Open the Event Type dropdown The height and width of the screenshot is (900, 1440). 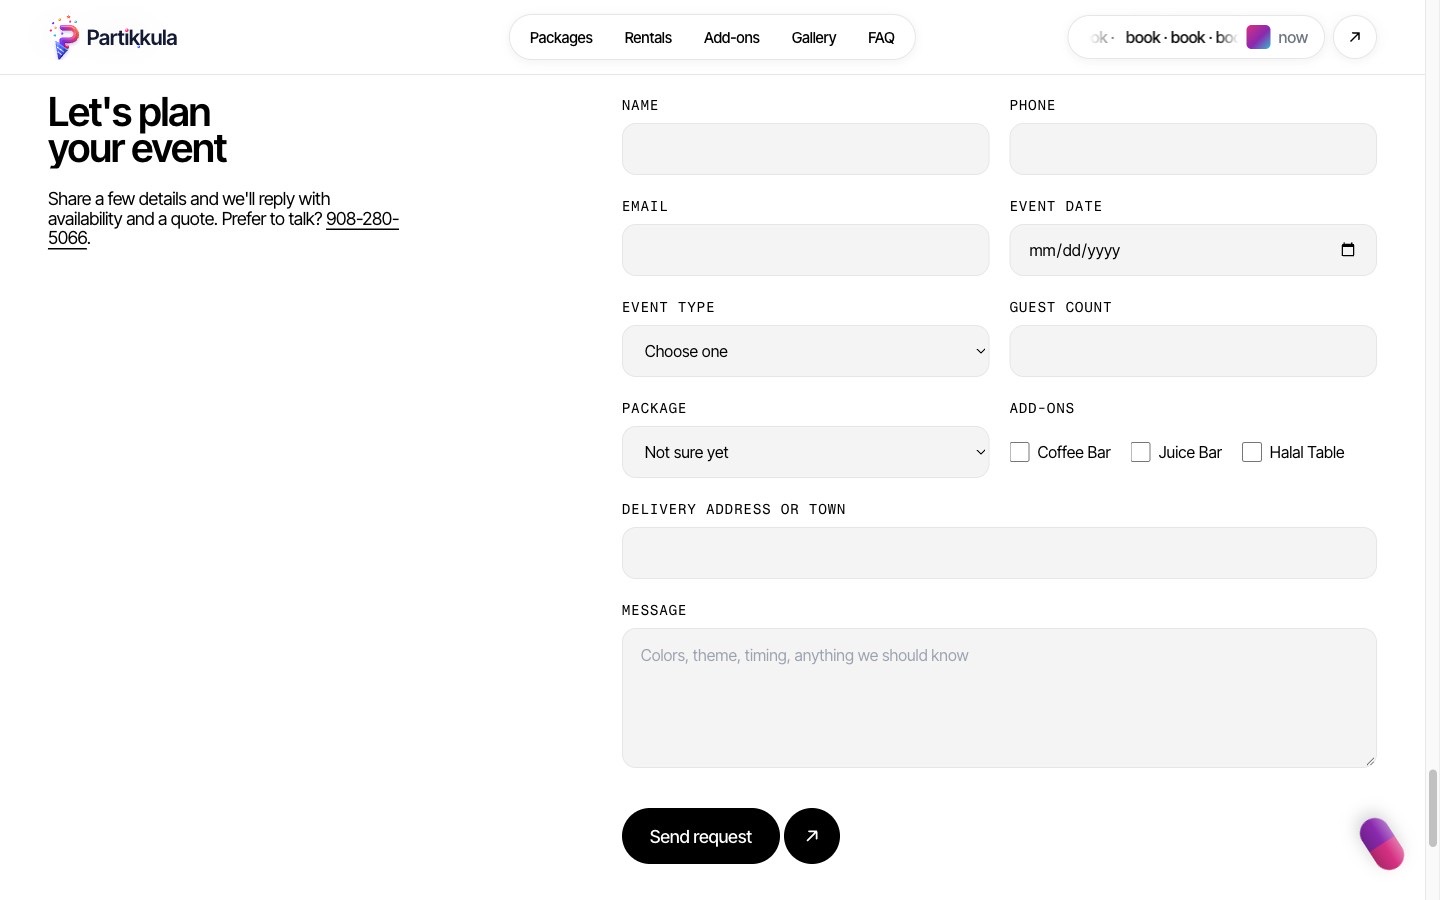point(806,351)
